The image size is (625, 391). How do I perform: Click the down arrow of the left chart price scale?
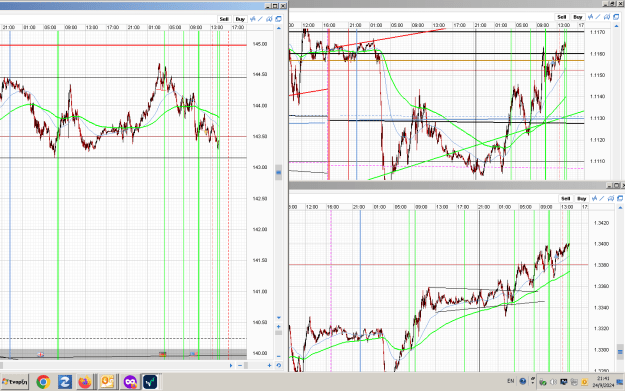(x=279, y=318)
